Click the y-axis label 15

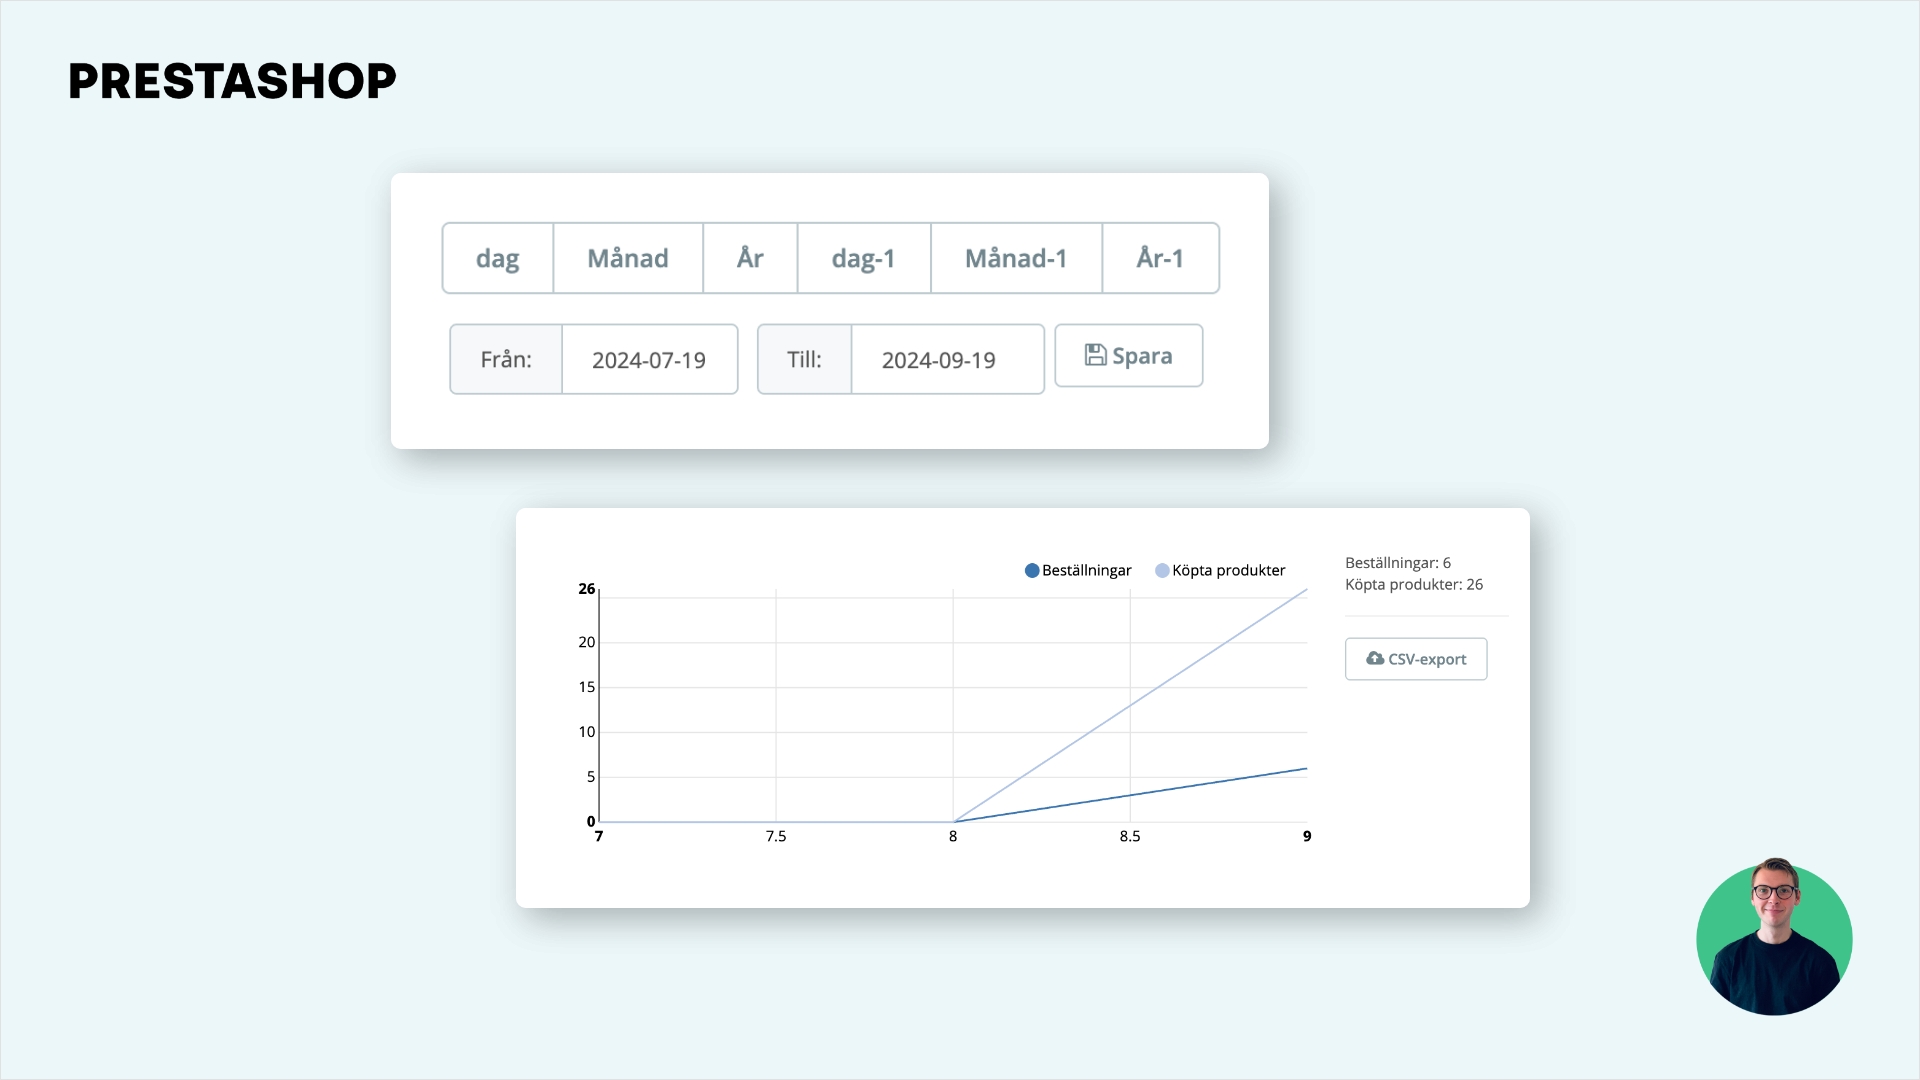tap(587, 687)
